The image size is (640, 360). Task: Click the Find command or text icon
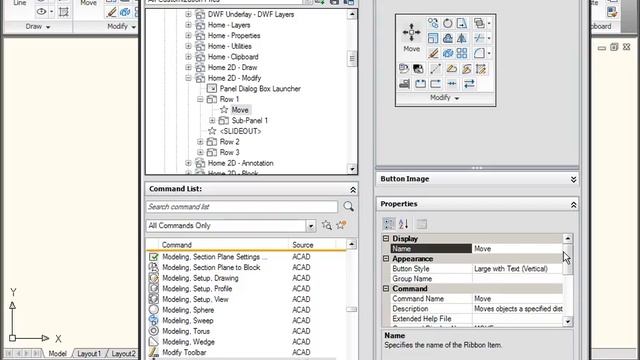coord(327,225)
